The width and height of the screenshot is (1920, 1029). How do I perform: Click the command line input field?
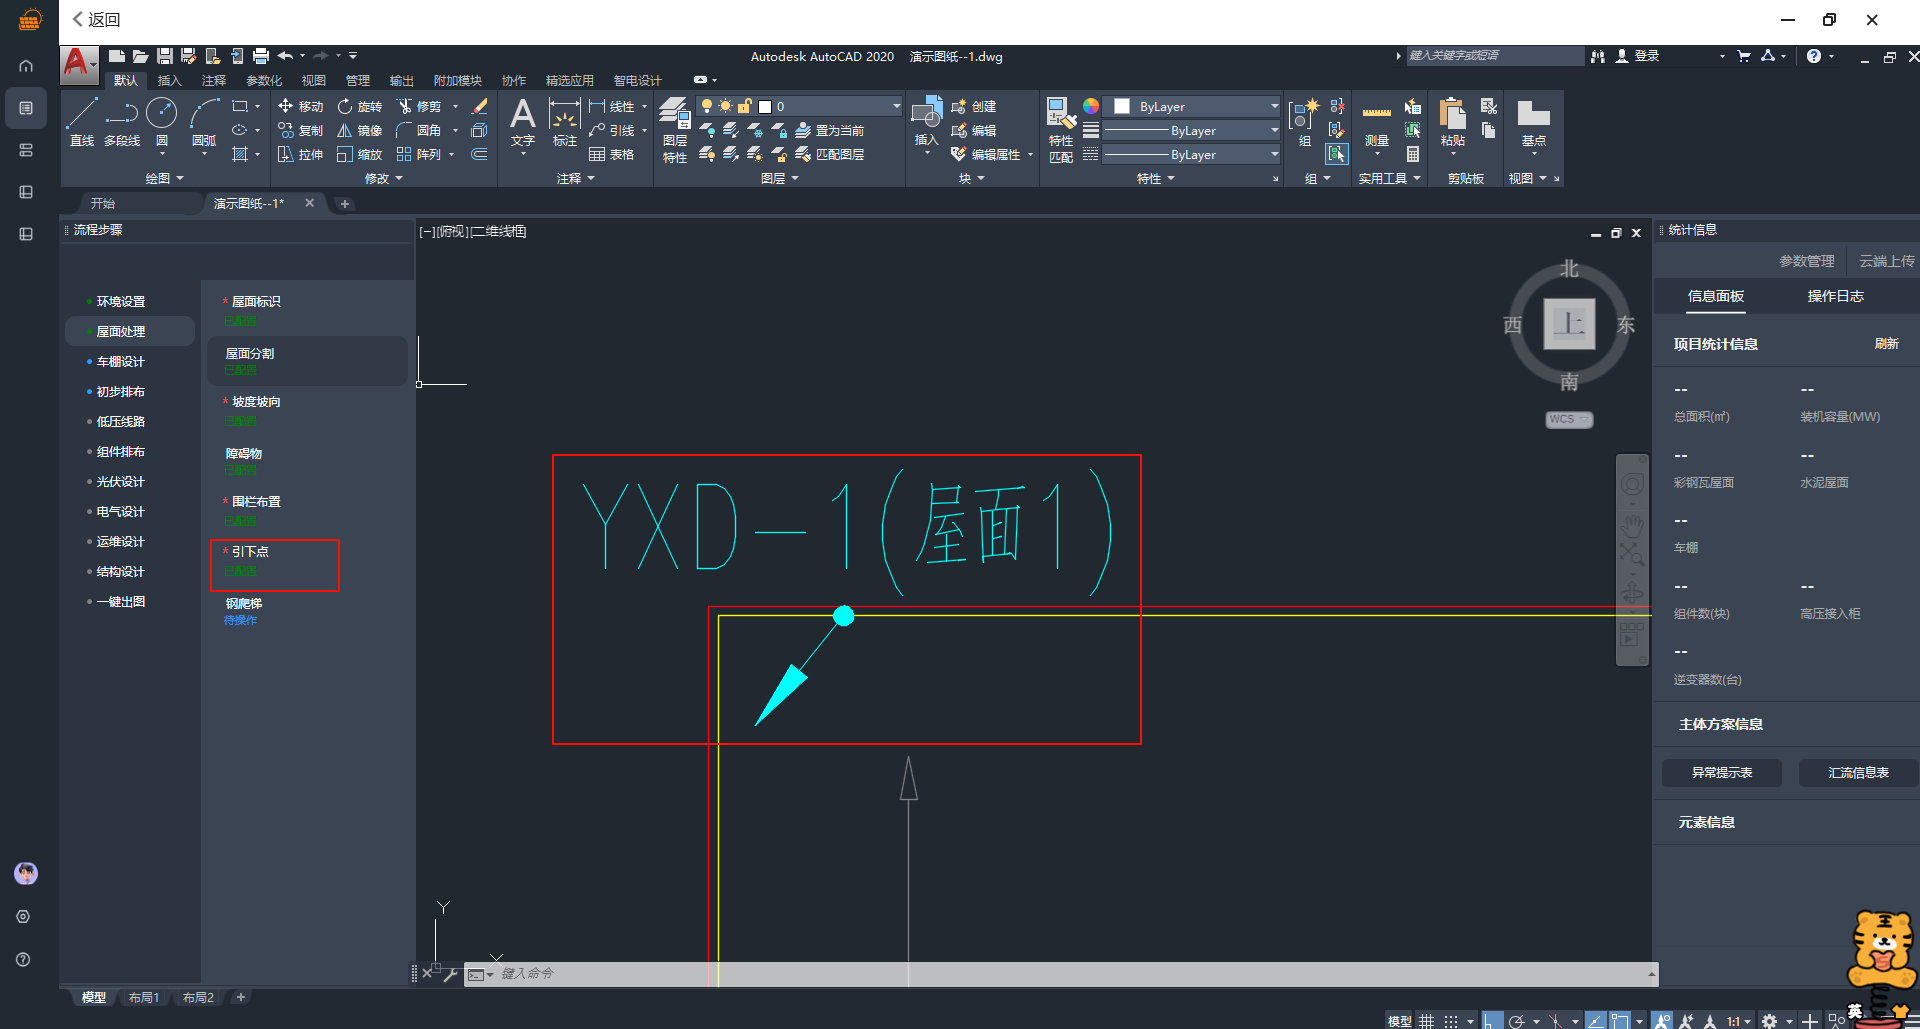[x=1000, y=973]
